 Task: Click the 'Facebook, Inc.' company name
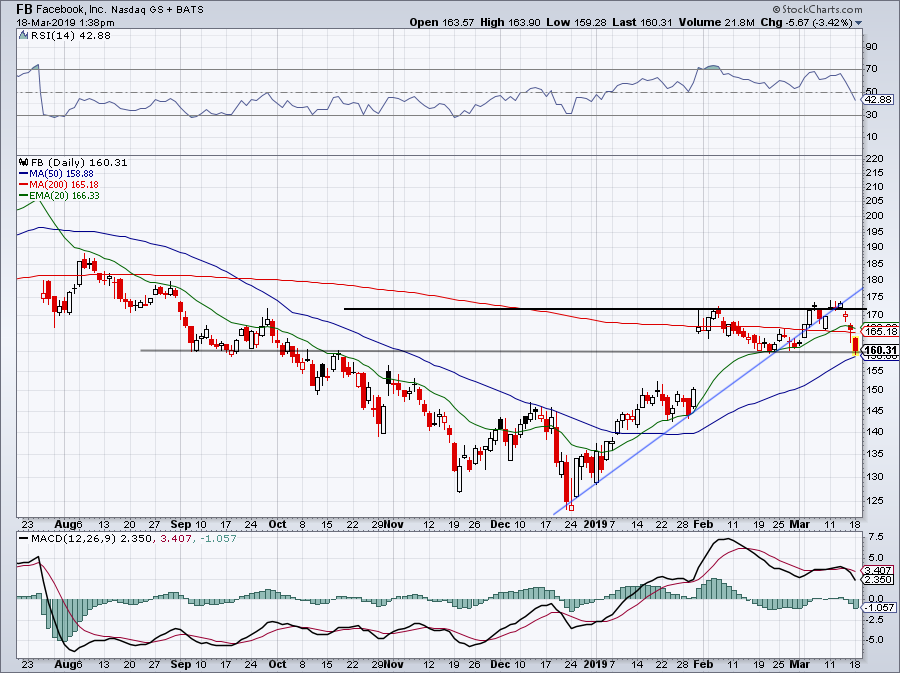click(73, 9)
